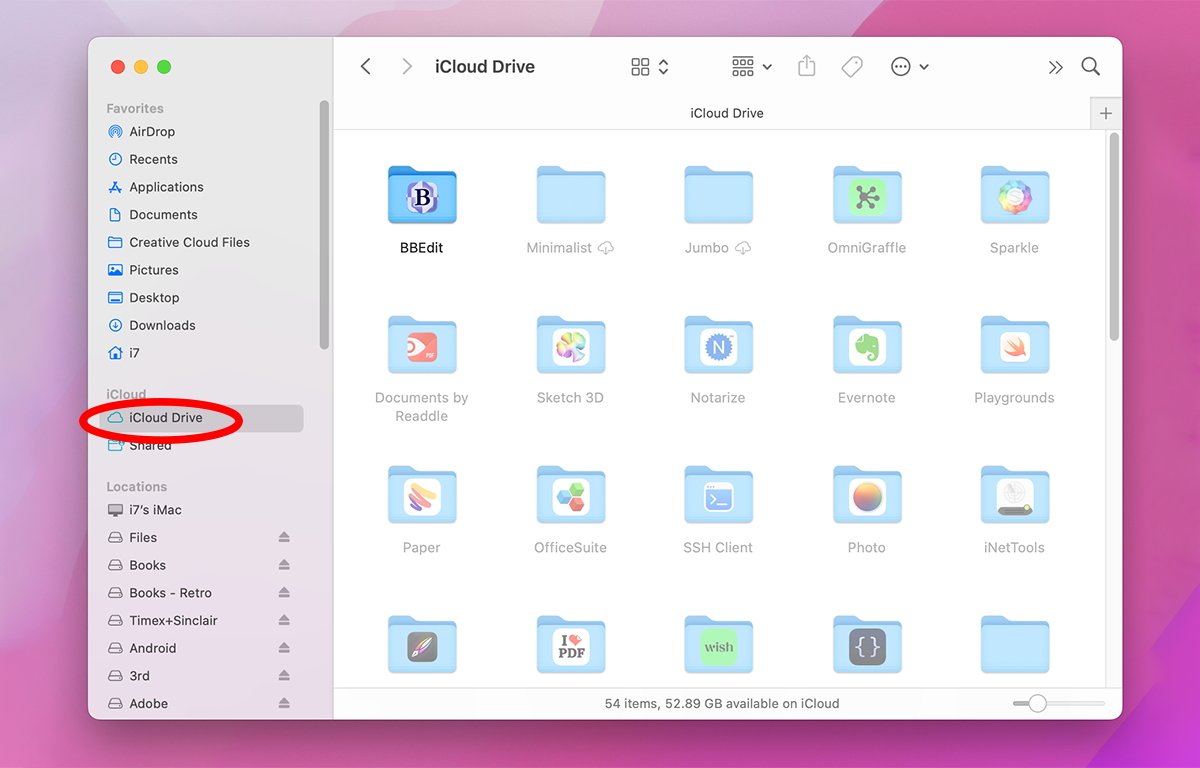The height and width of the screenshot is (768, 1200).
Task: Eject the Books - Retro volume
Action: click(x=285, y=593)
